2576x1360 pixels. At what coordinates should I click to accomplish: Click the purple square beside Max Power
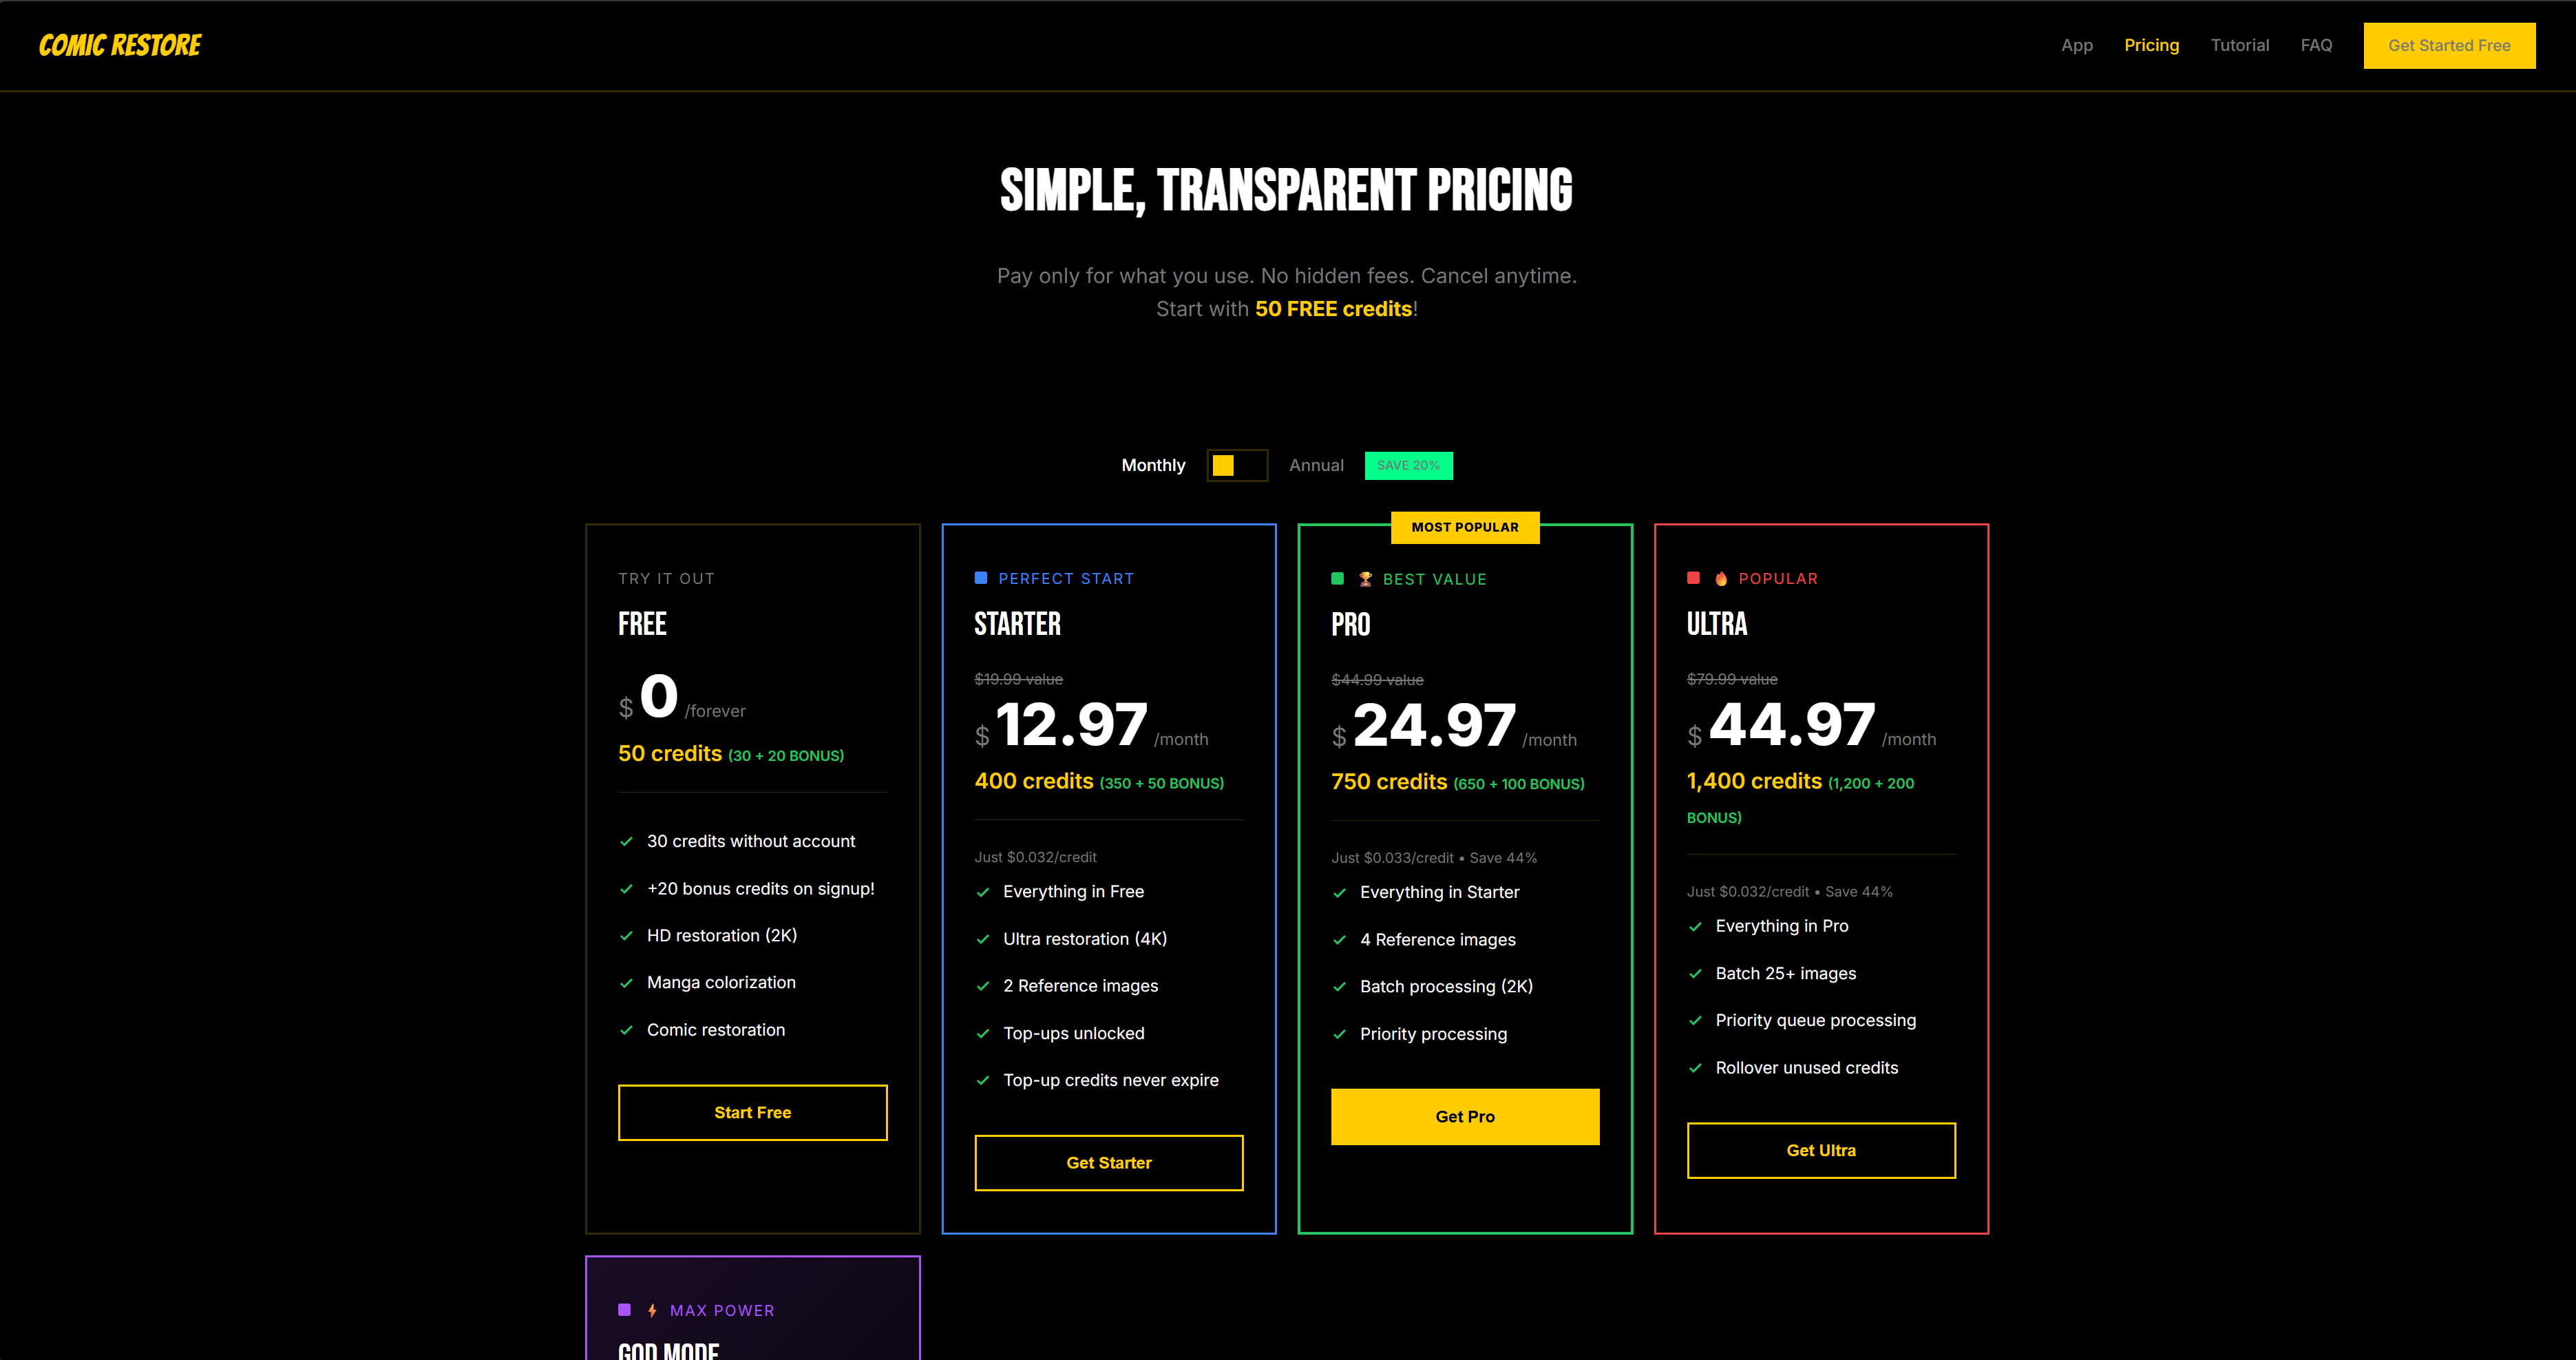625,1310
